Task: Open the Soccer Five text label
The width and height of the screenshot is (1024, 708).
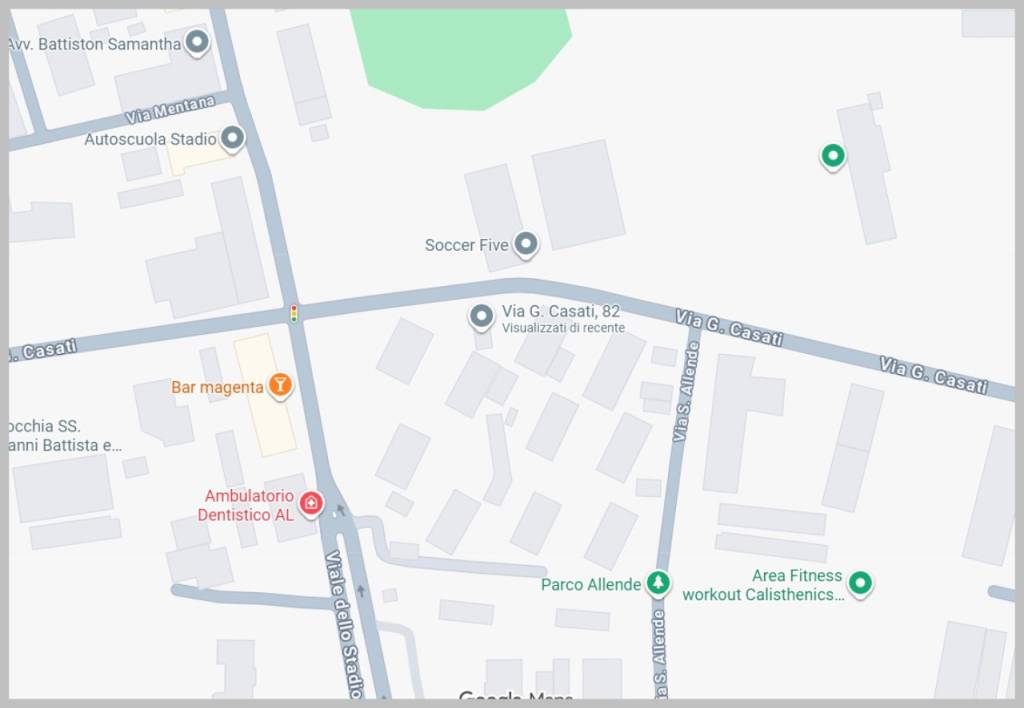Action: (466, 245)
